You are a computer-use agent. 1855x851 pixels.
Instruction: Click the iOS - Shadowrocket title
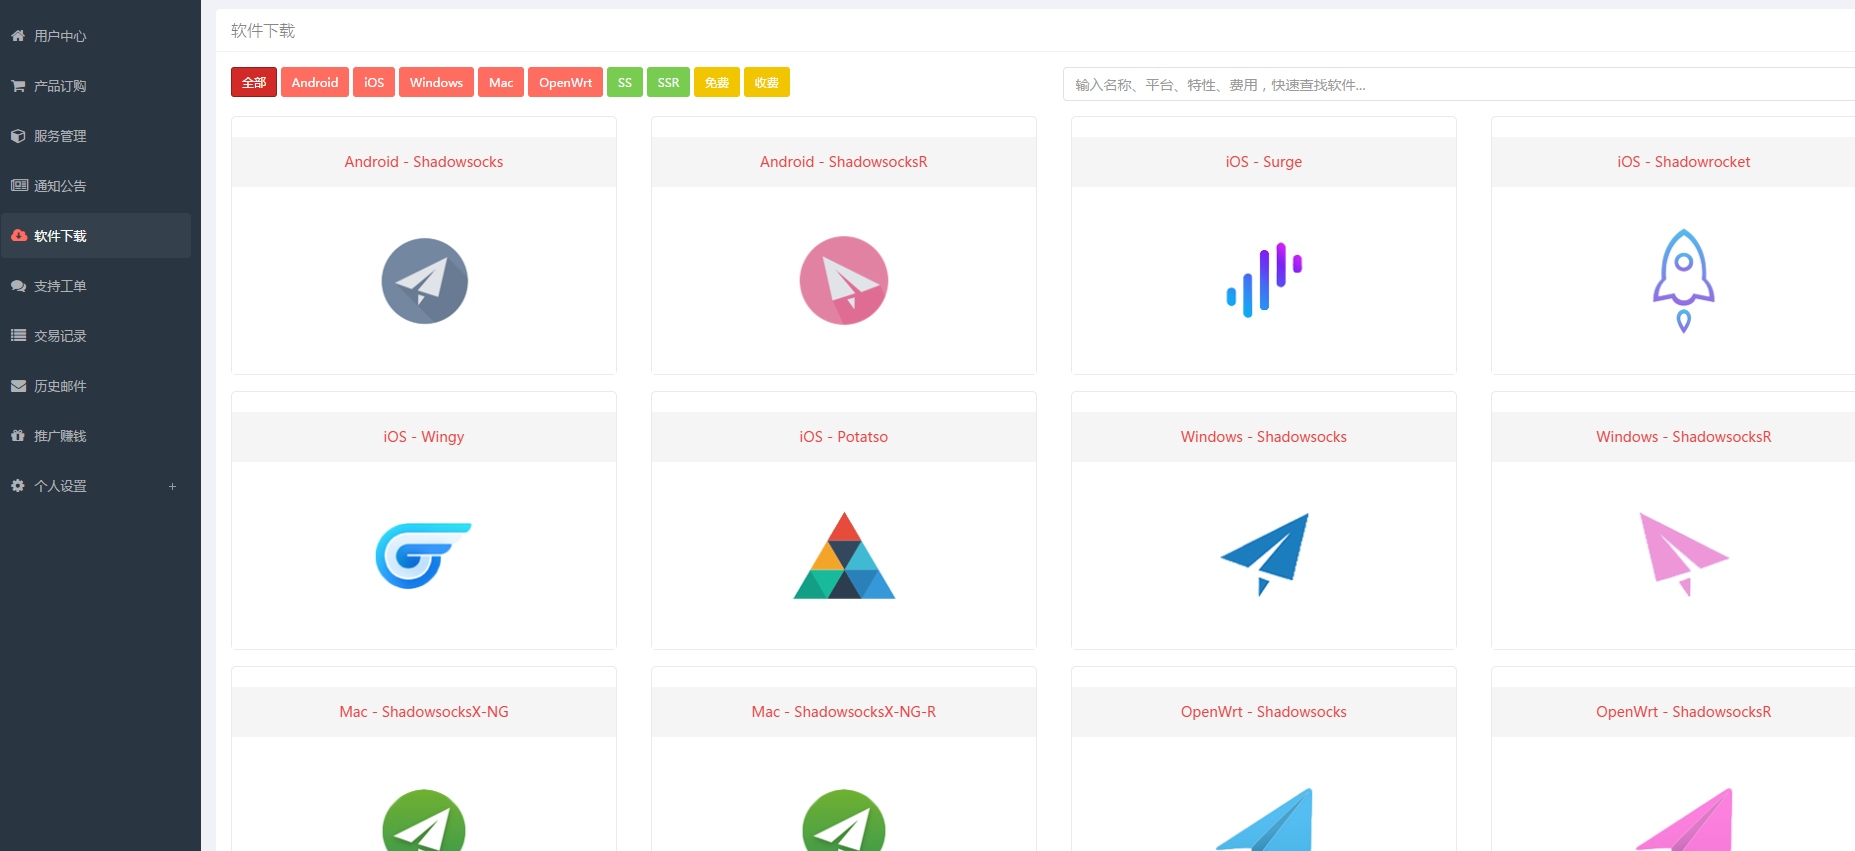[1684, 162]
